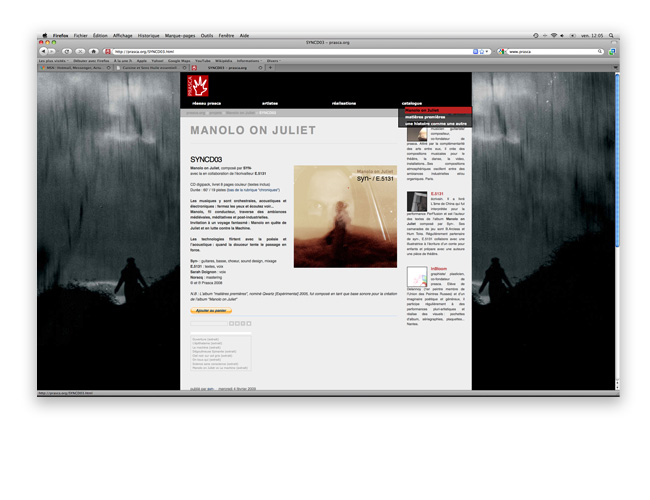
Task: Click the forward navigation arrow
Action: coord(52,51)
